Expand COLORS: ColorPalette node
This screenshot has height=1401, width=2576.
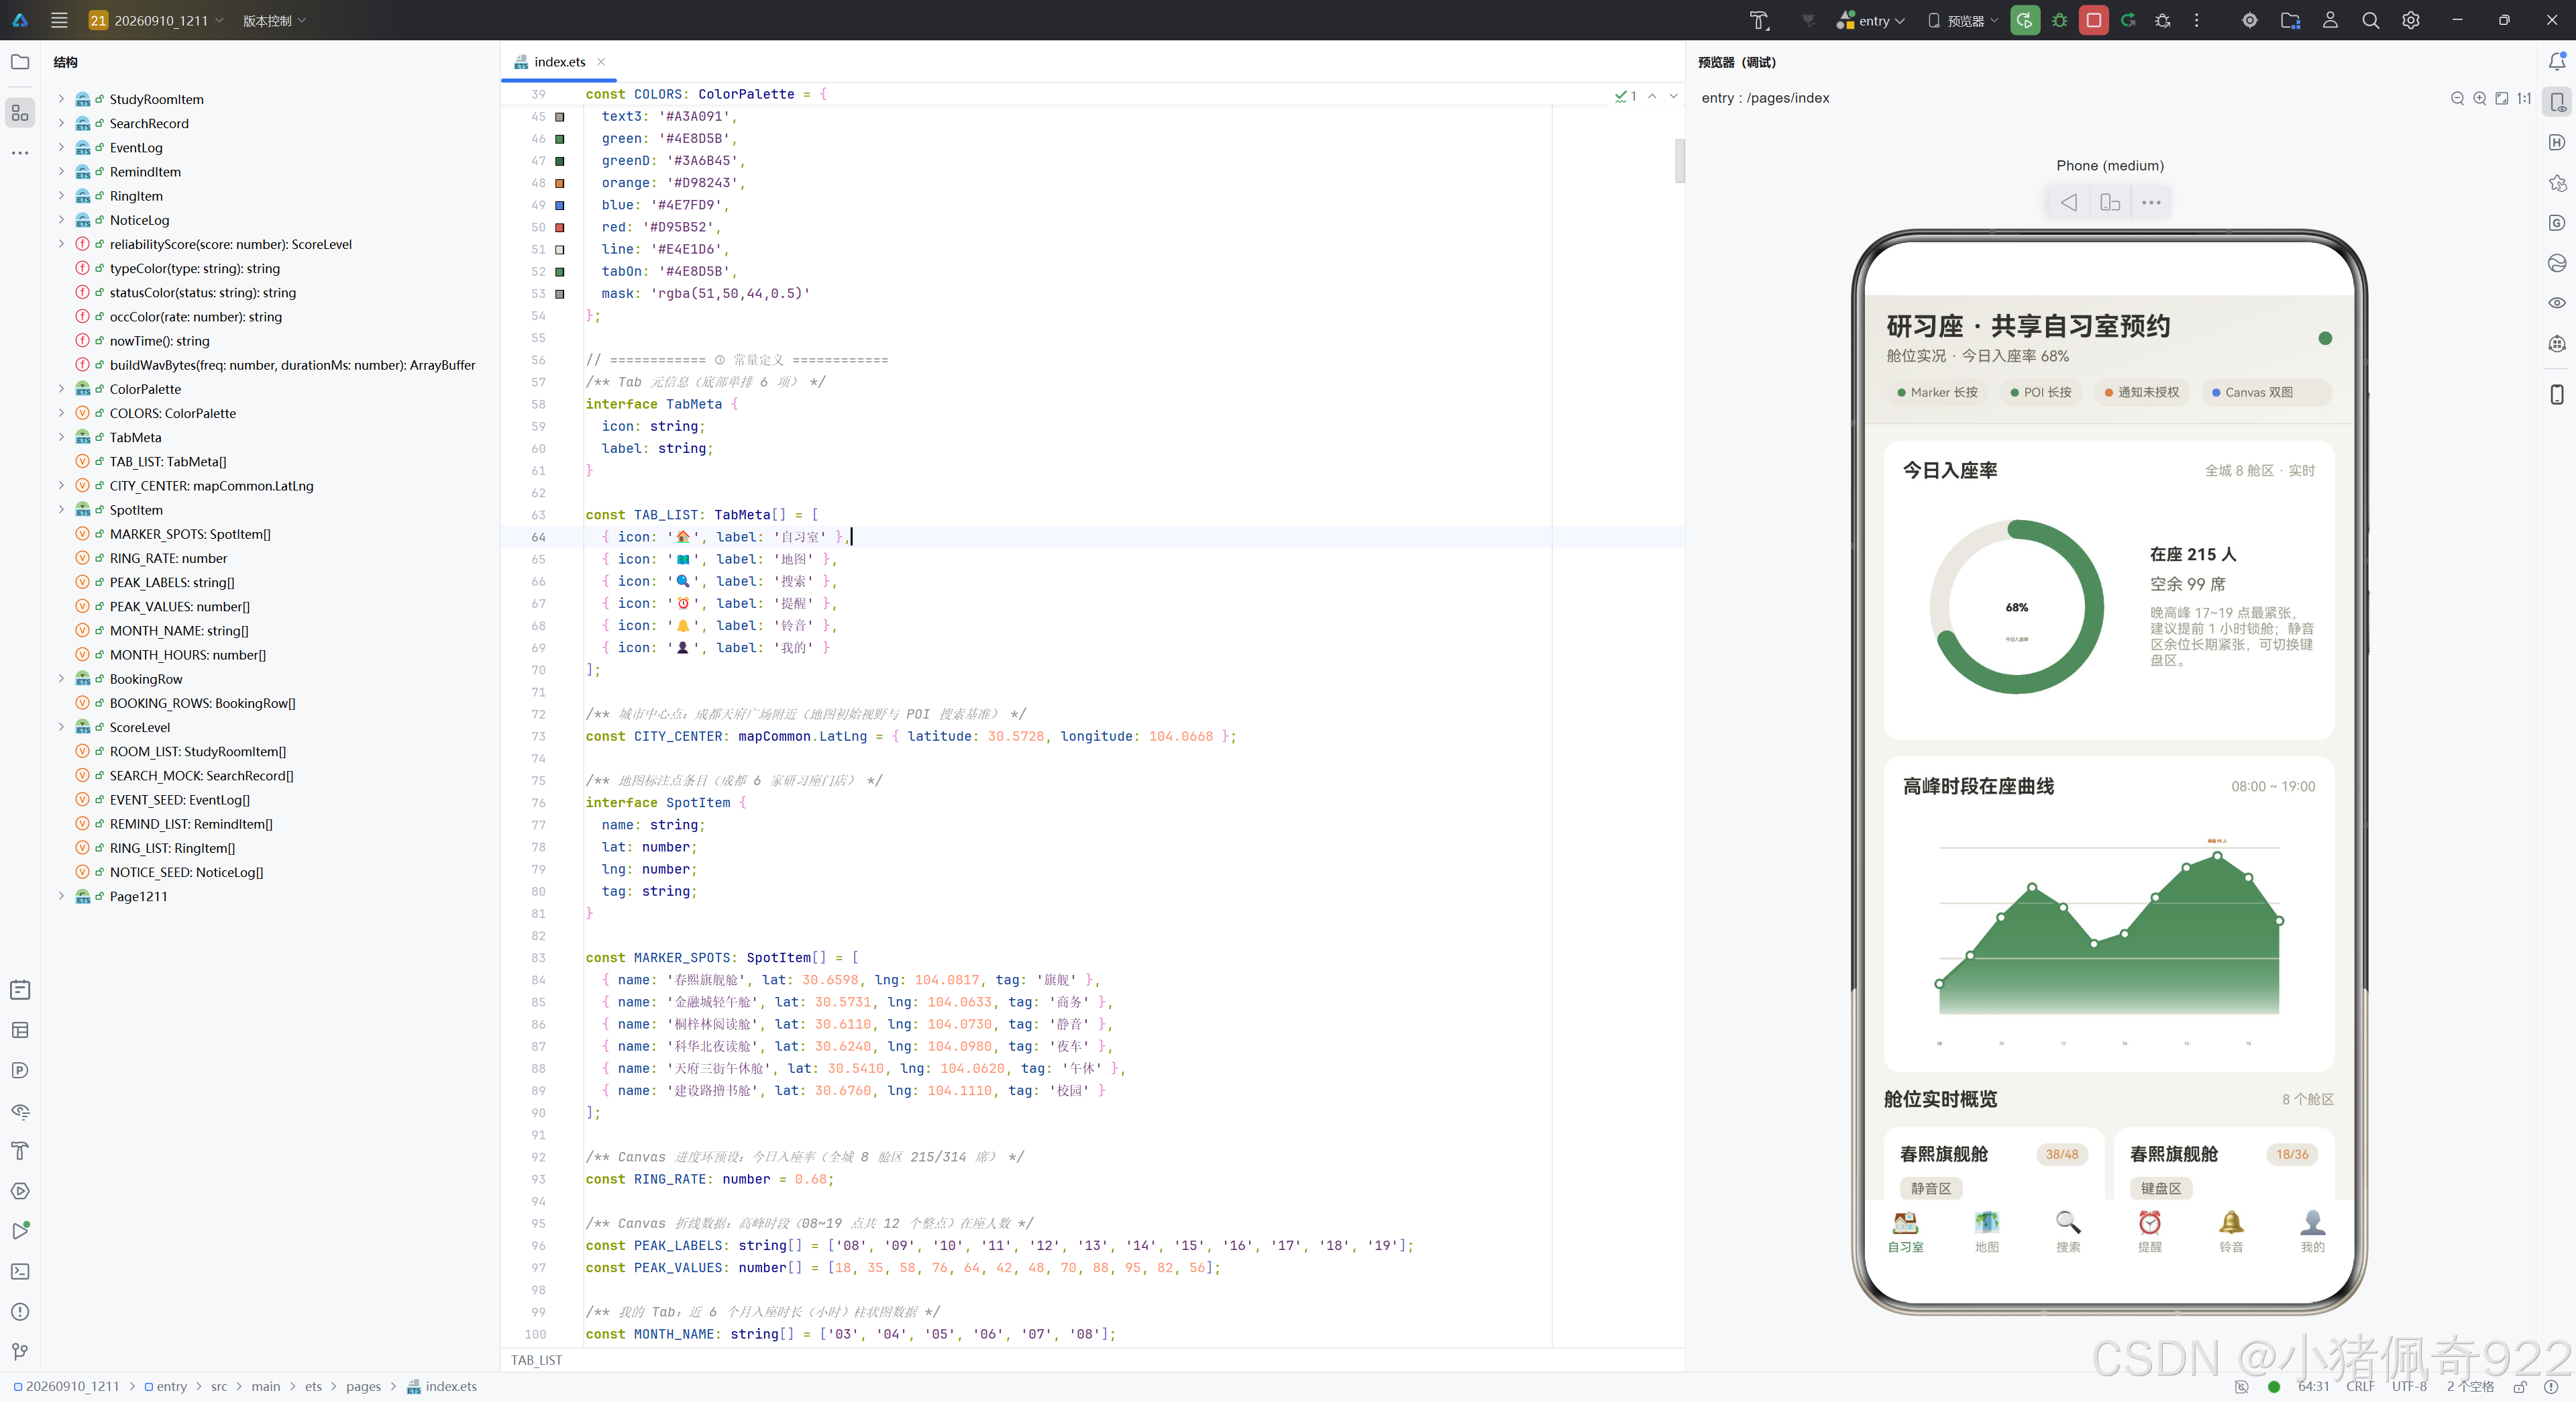(x=61, y=413)
